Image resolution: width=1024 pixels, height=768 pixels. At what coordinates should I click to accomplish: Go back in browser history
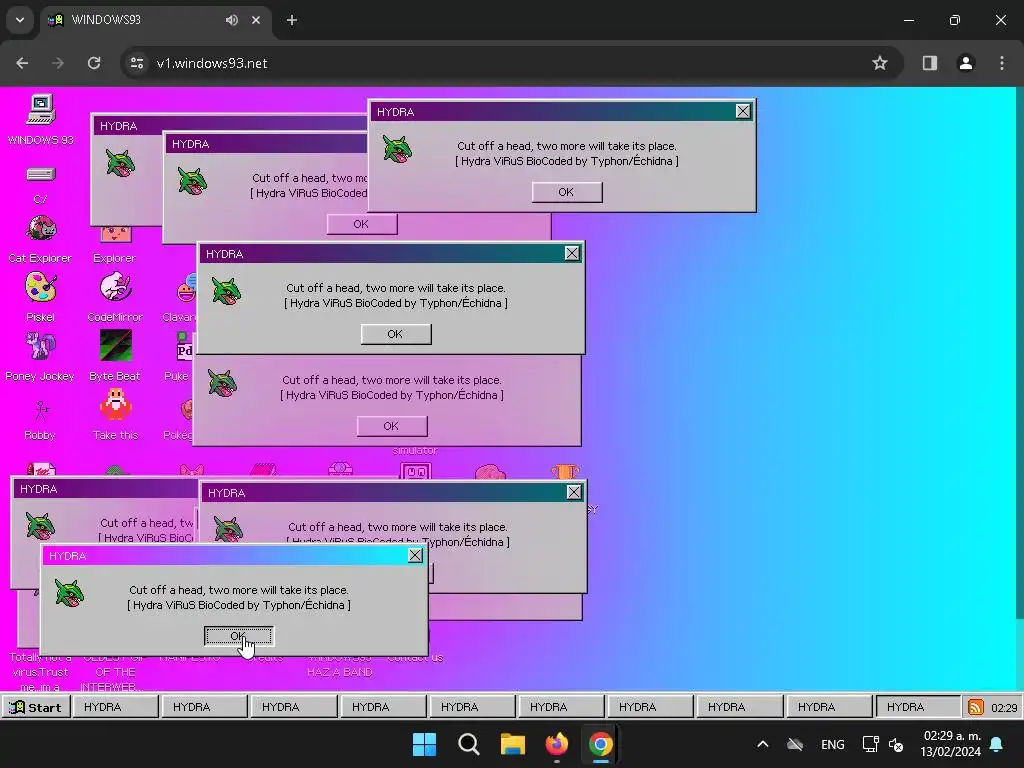click(x=22, y=63)
